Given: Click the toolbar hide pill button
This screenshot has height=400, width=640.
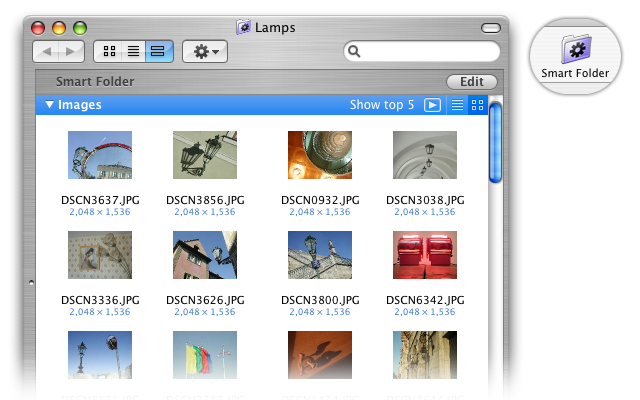Looking at the screenshot, I should pos(491,28).
